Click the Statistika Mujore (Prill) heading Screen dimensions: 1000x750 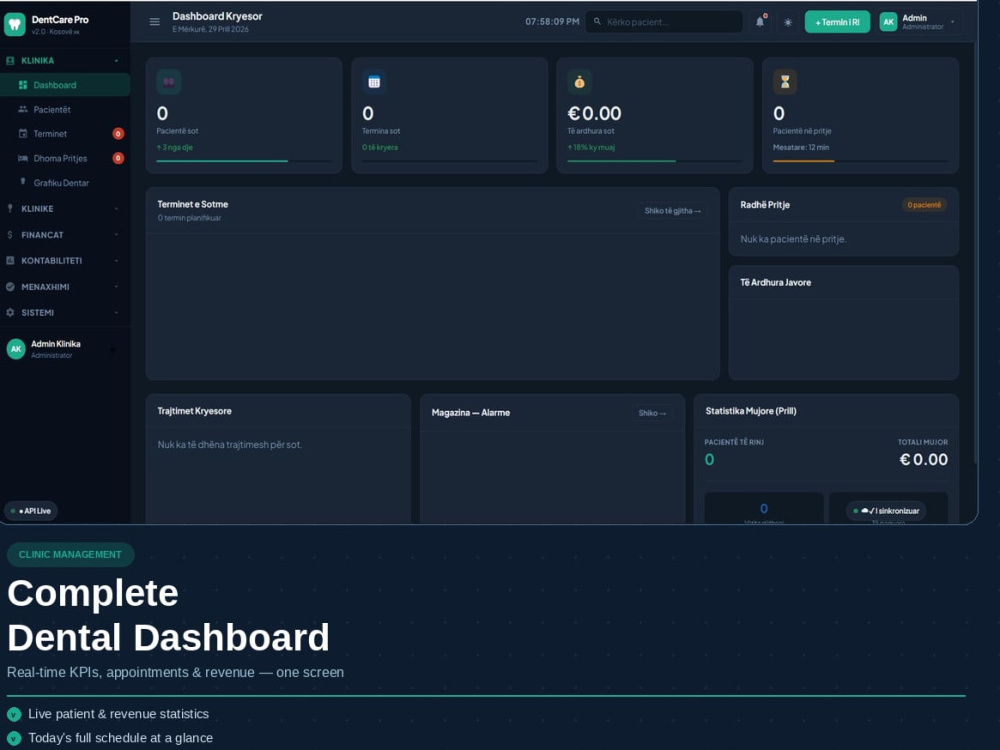click(x=751, y=411)
